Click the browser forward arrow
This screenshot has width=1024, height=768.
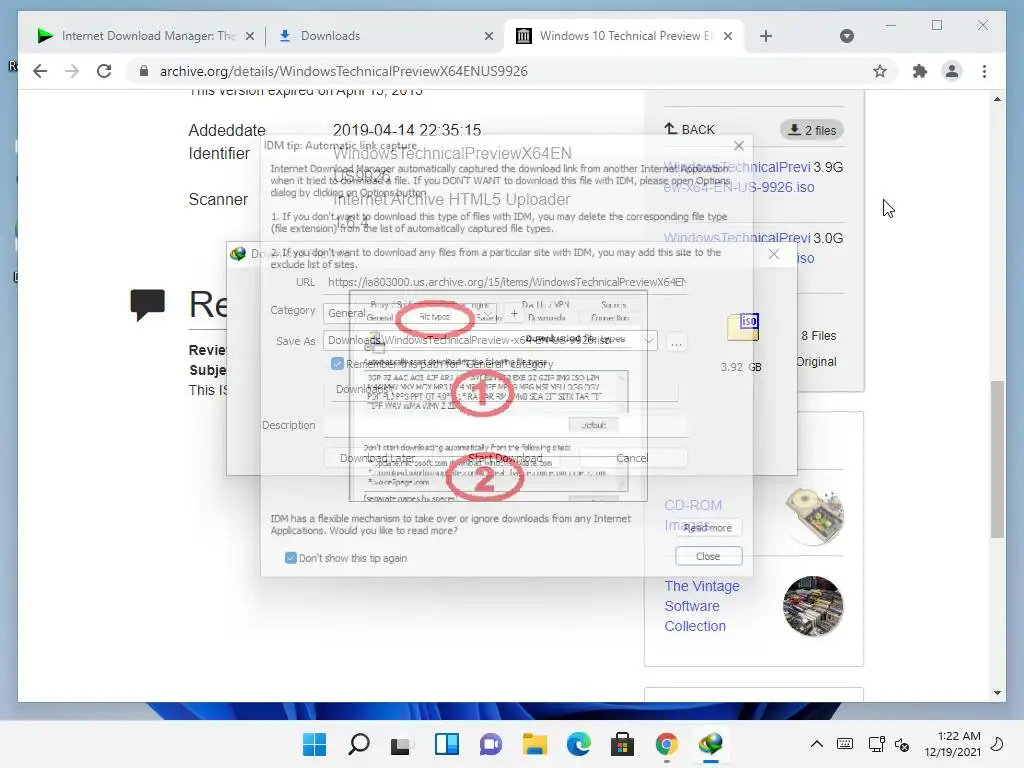(x=72, y=71)
